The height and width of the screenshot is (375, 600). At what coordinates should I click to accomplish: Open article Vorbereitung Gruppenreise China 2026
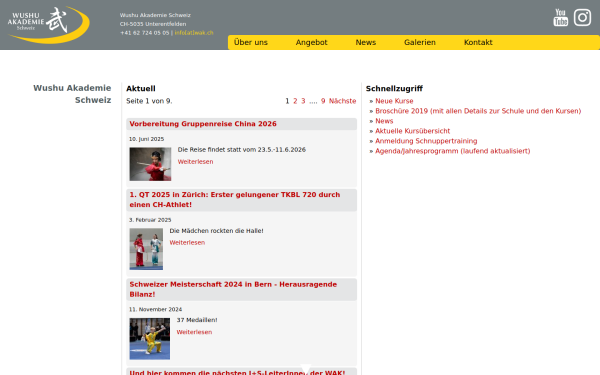[x=203, y=124]
